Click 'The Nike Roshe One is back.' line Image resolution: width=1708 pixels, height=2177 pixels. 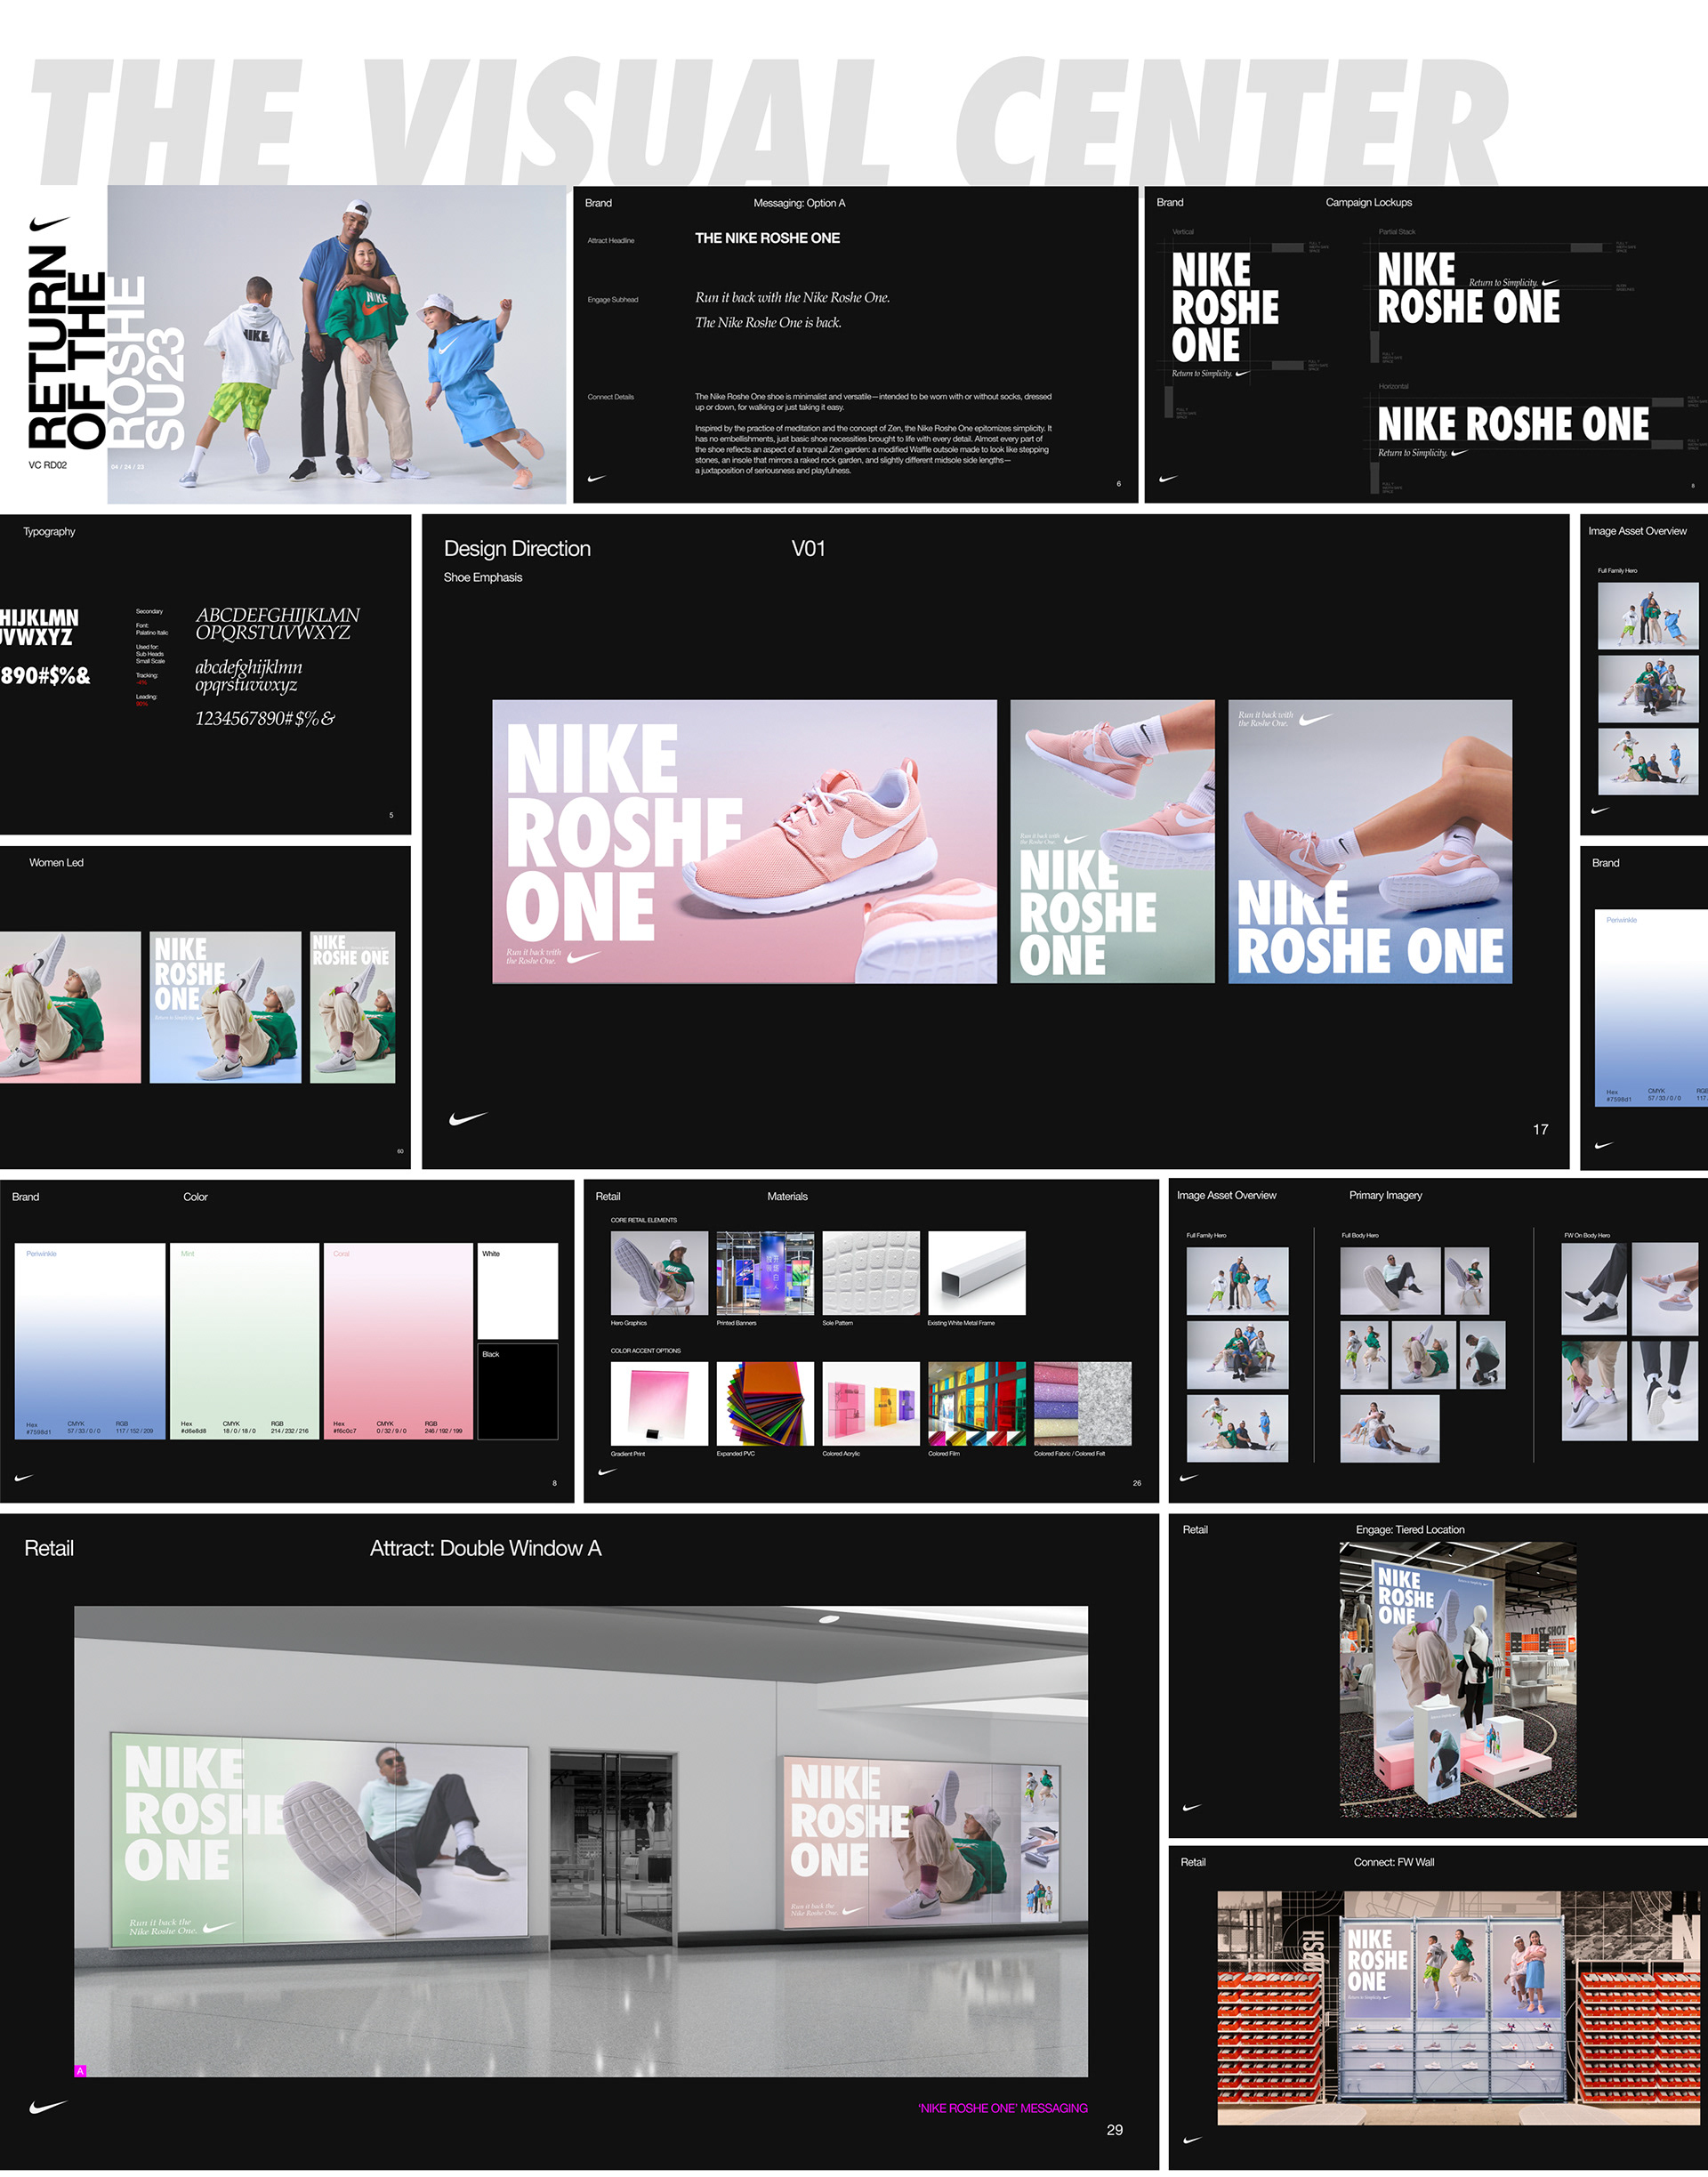pos(768,322)
